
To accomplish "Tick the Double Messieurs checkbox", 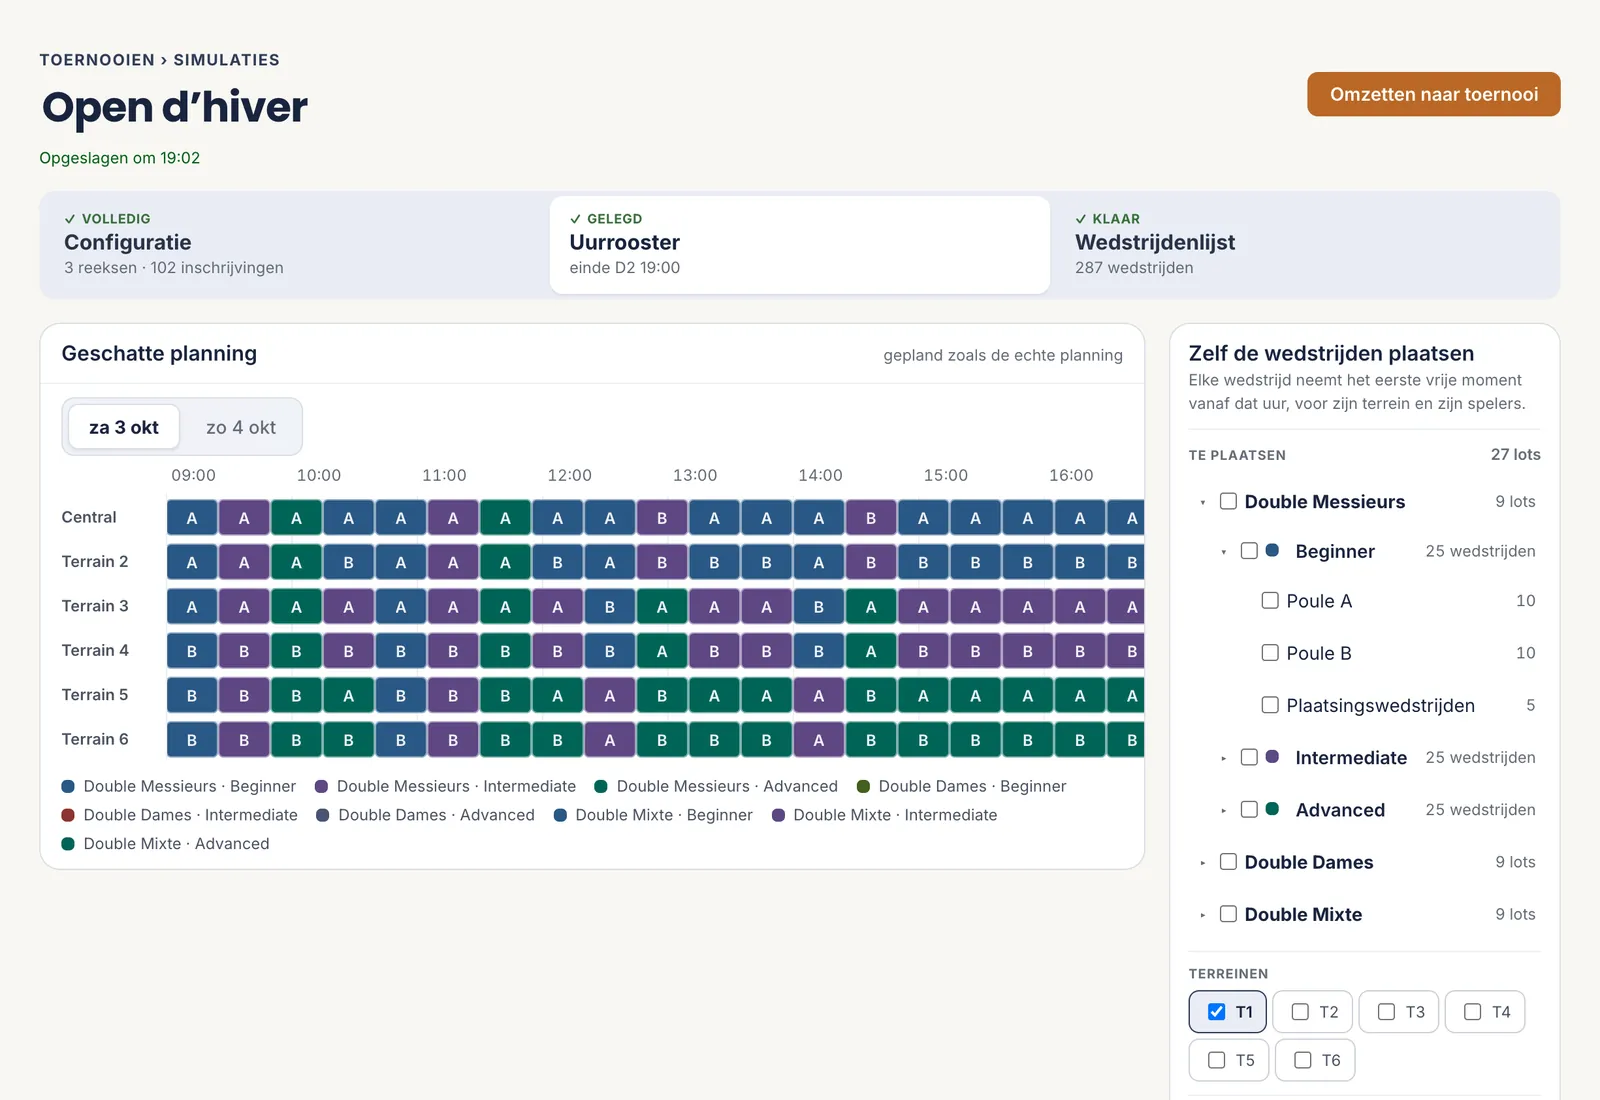I will coord(1228,501).
